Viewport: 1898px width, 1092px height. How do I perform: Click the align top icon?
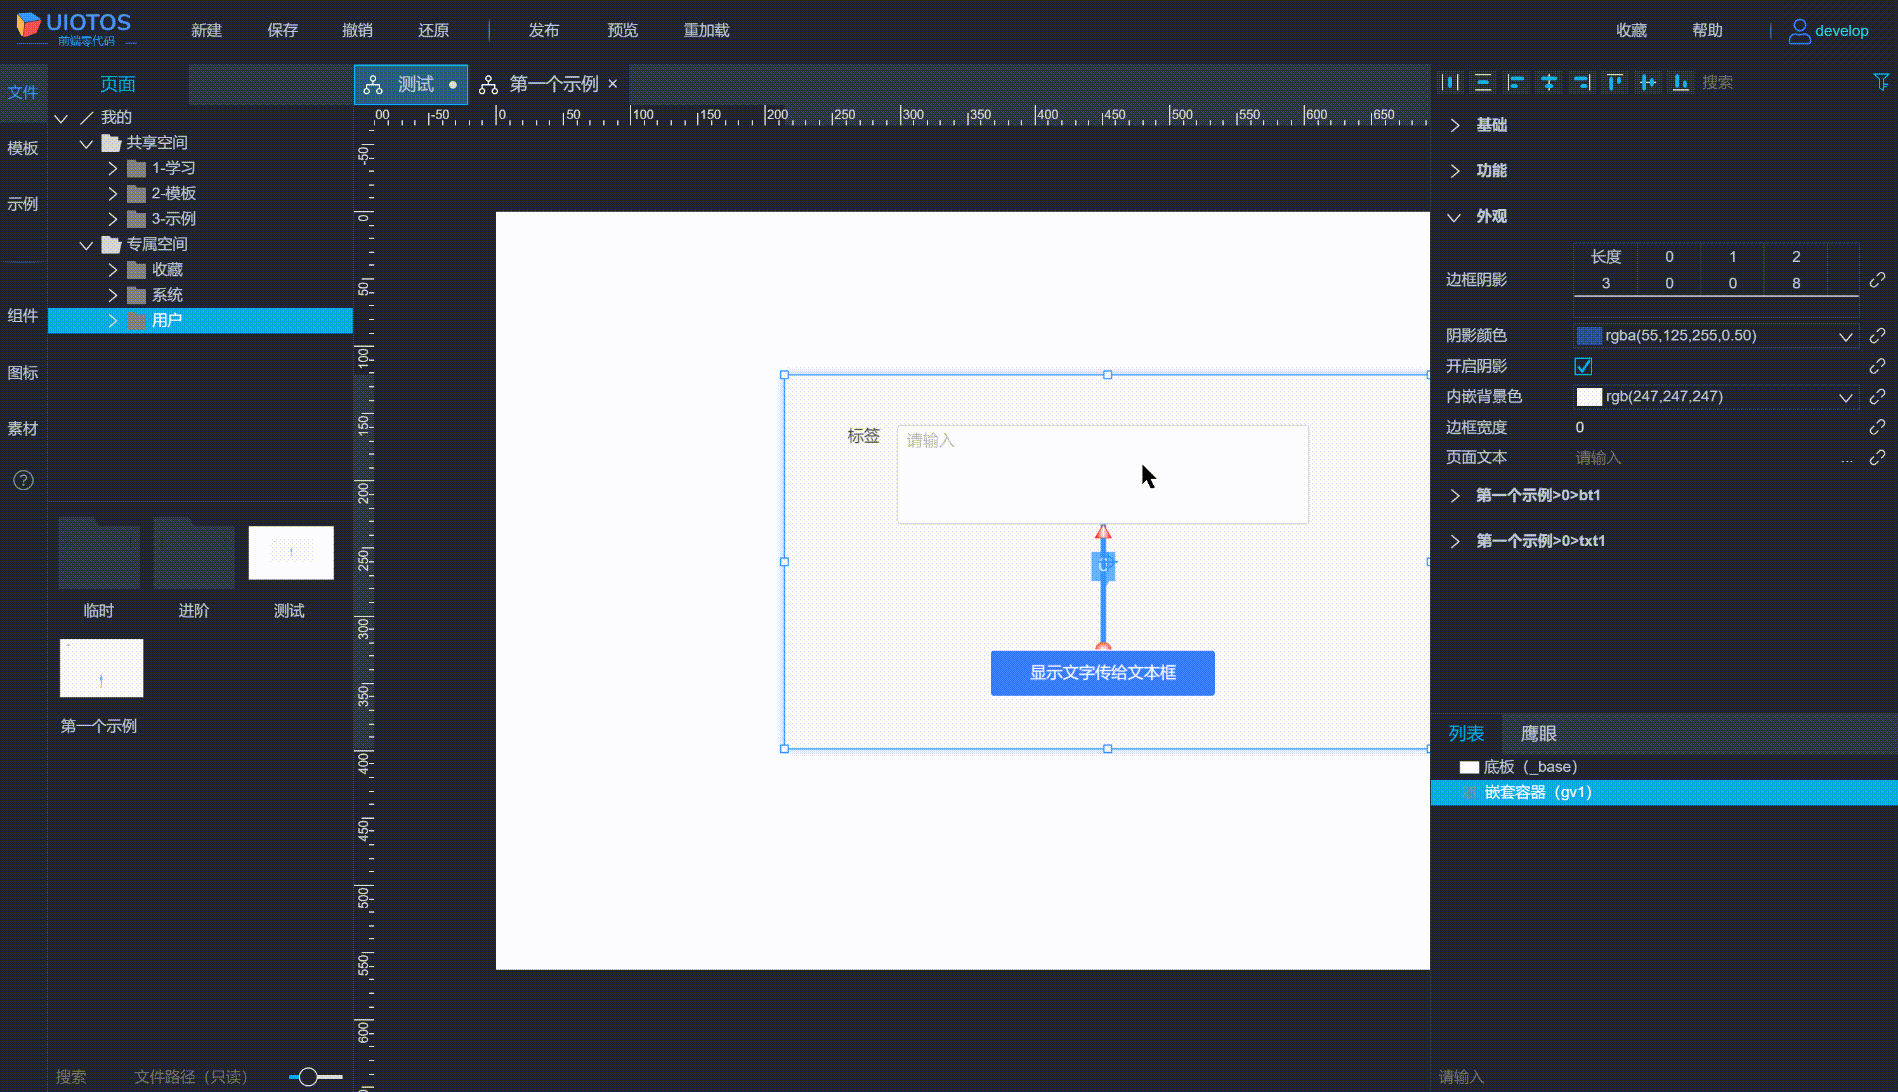coord(1614,83)
